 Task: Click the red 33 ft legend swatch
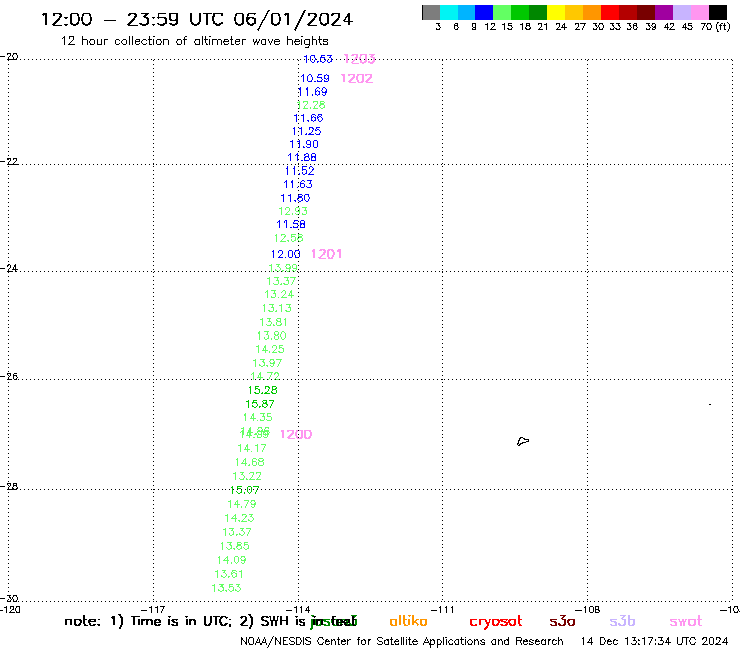(x=610, y=12)
